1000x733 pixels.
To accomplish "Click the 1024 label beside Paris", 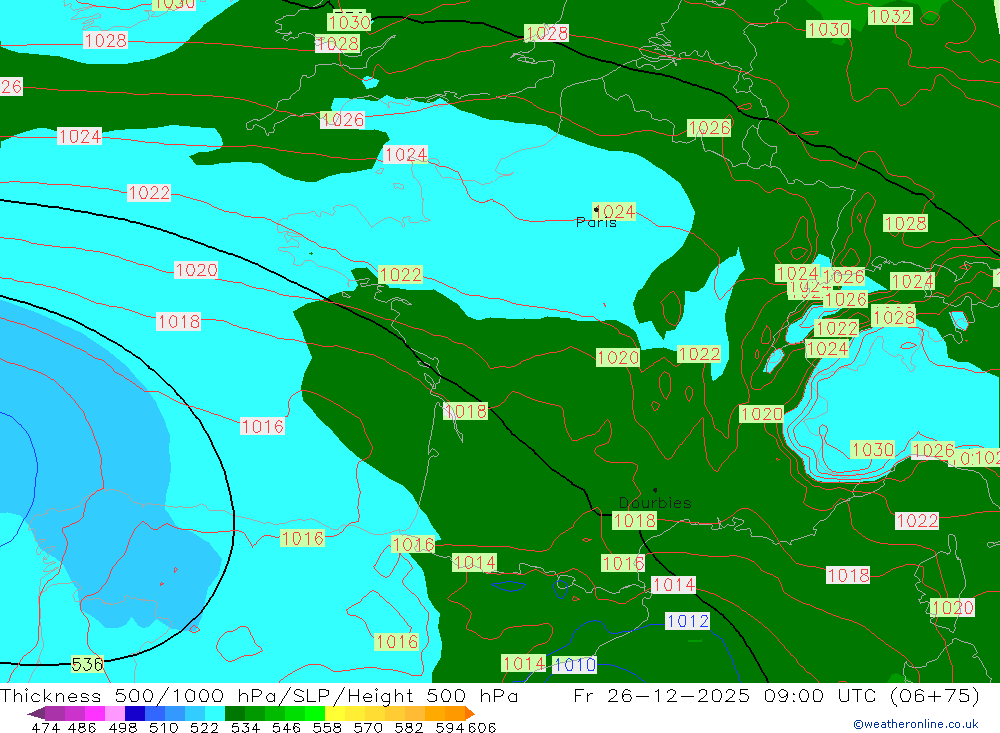I will pyautogui.click(x=614, y=211).
